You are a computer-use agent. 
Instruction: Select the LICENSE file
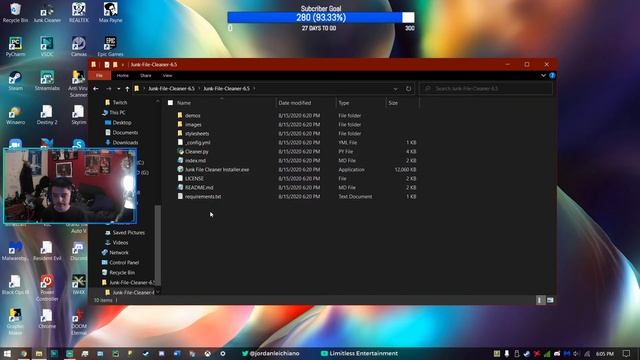[x=194, y=178]
